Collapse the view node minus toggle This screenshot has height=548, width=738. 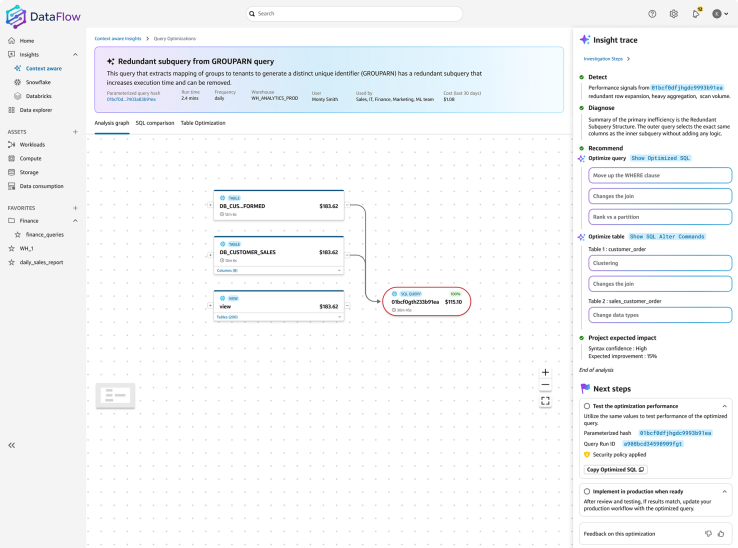point(348,306)
